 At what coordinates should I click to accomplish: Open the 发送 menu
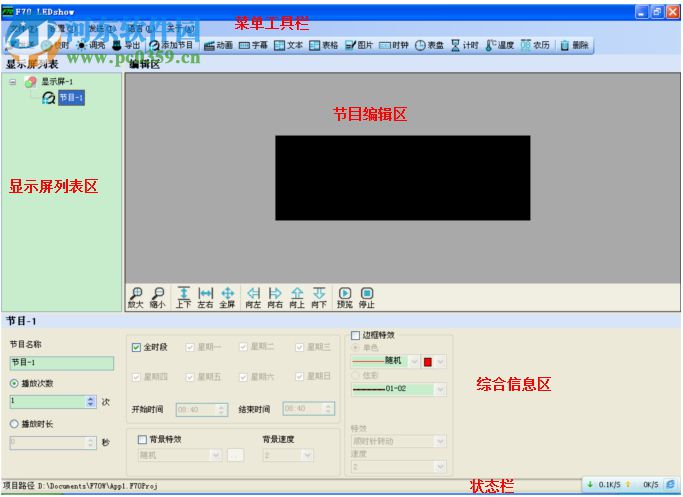point(102,28)
